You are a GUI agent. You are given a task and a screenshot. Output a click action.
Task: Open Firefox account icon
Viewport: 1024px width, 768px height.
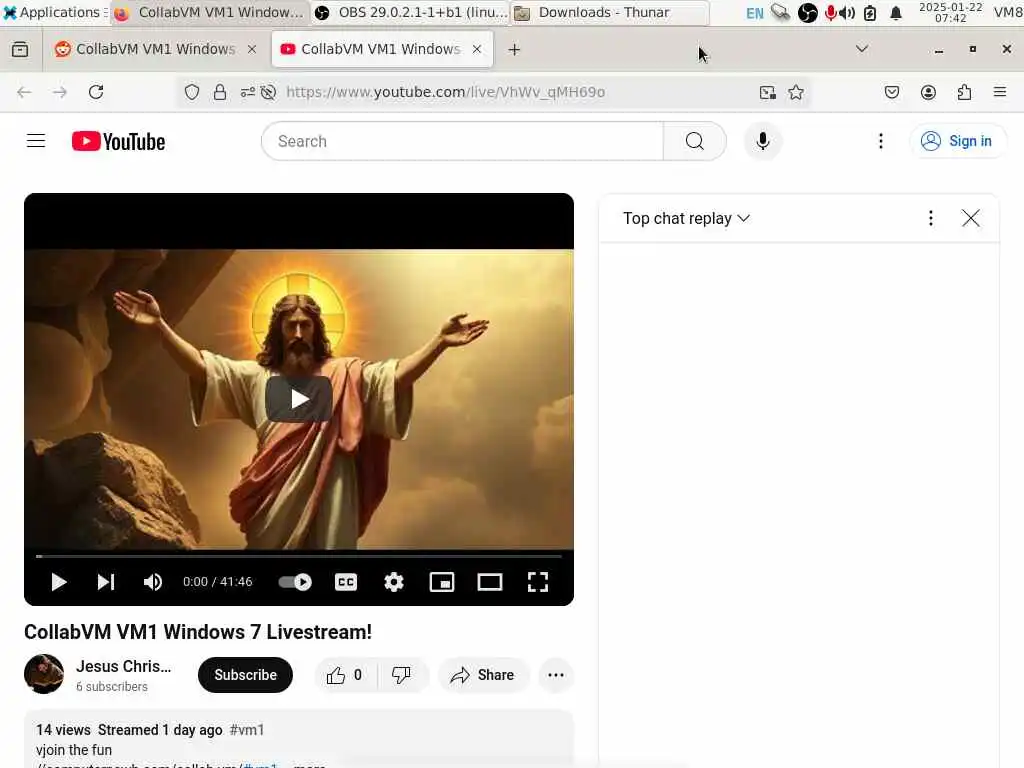(928, 92)
